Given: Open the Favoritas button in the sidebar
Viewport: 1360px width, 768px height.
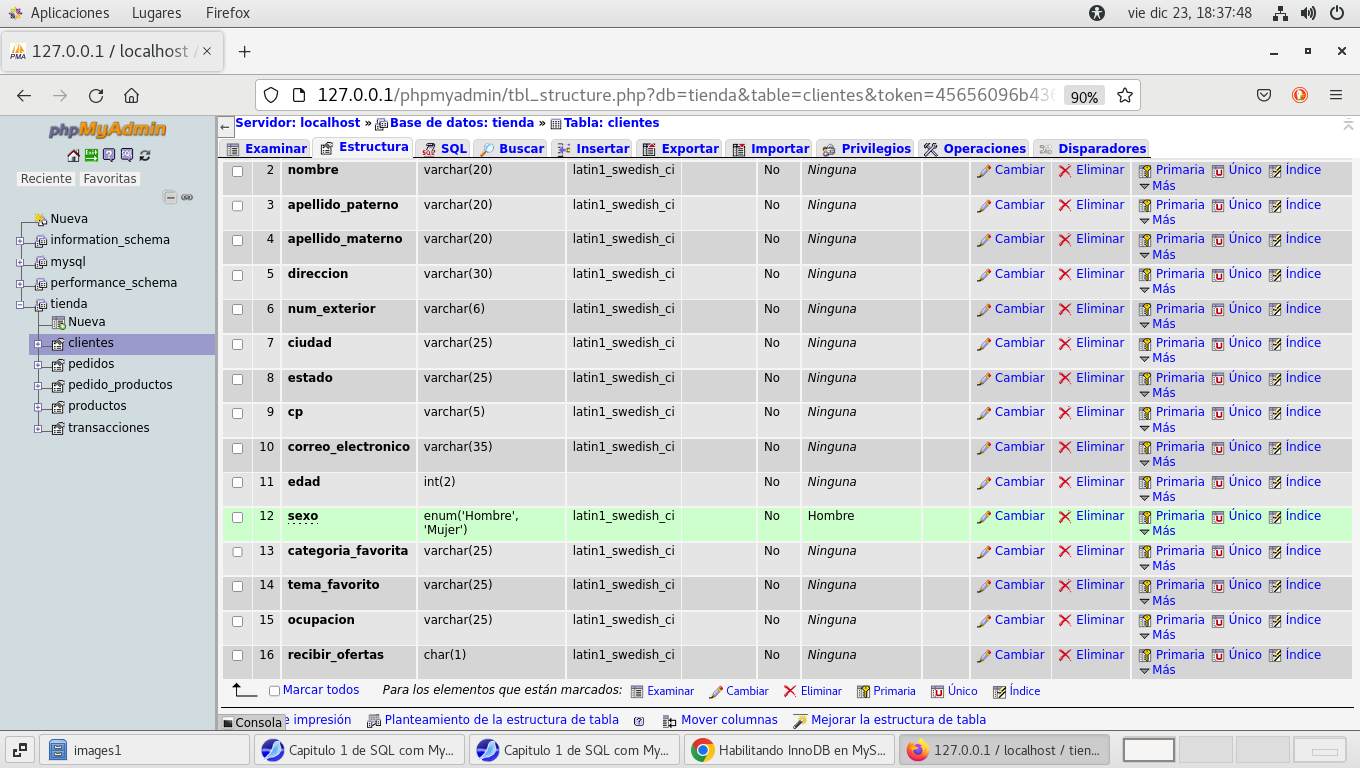Looking at the screenshot, I should point(110,179).
